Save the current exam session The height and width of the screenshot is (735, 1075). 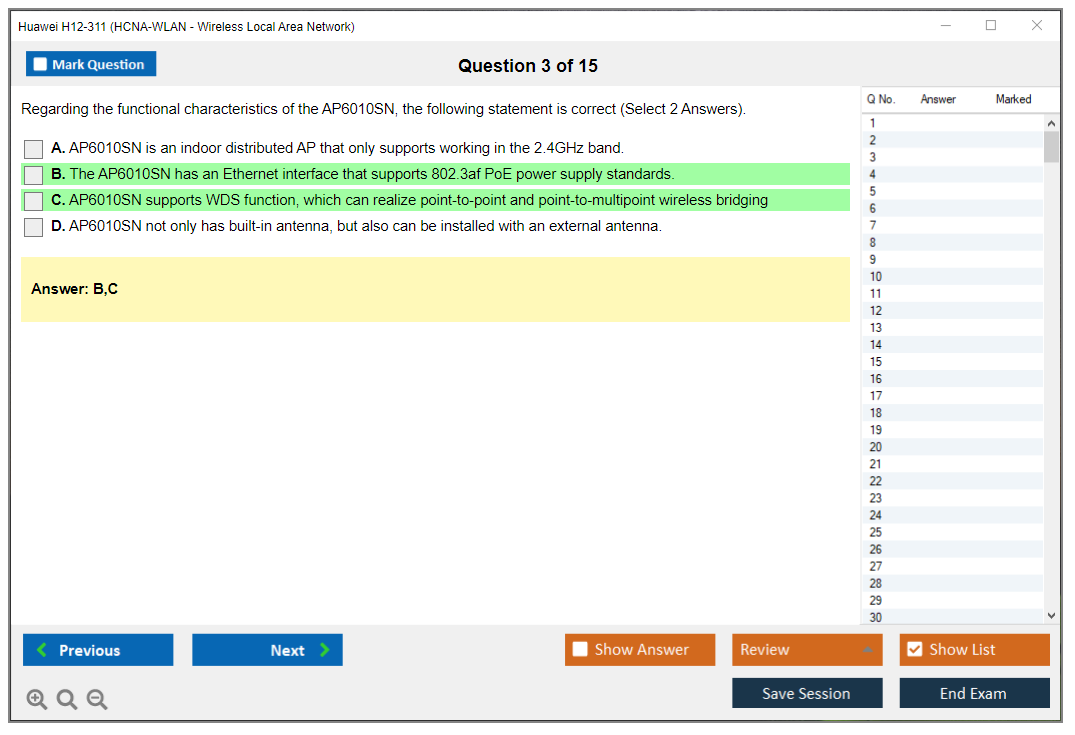(x=807, y=693)
